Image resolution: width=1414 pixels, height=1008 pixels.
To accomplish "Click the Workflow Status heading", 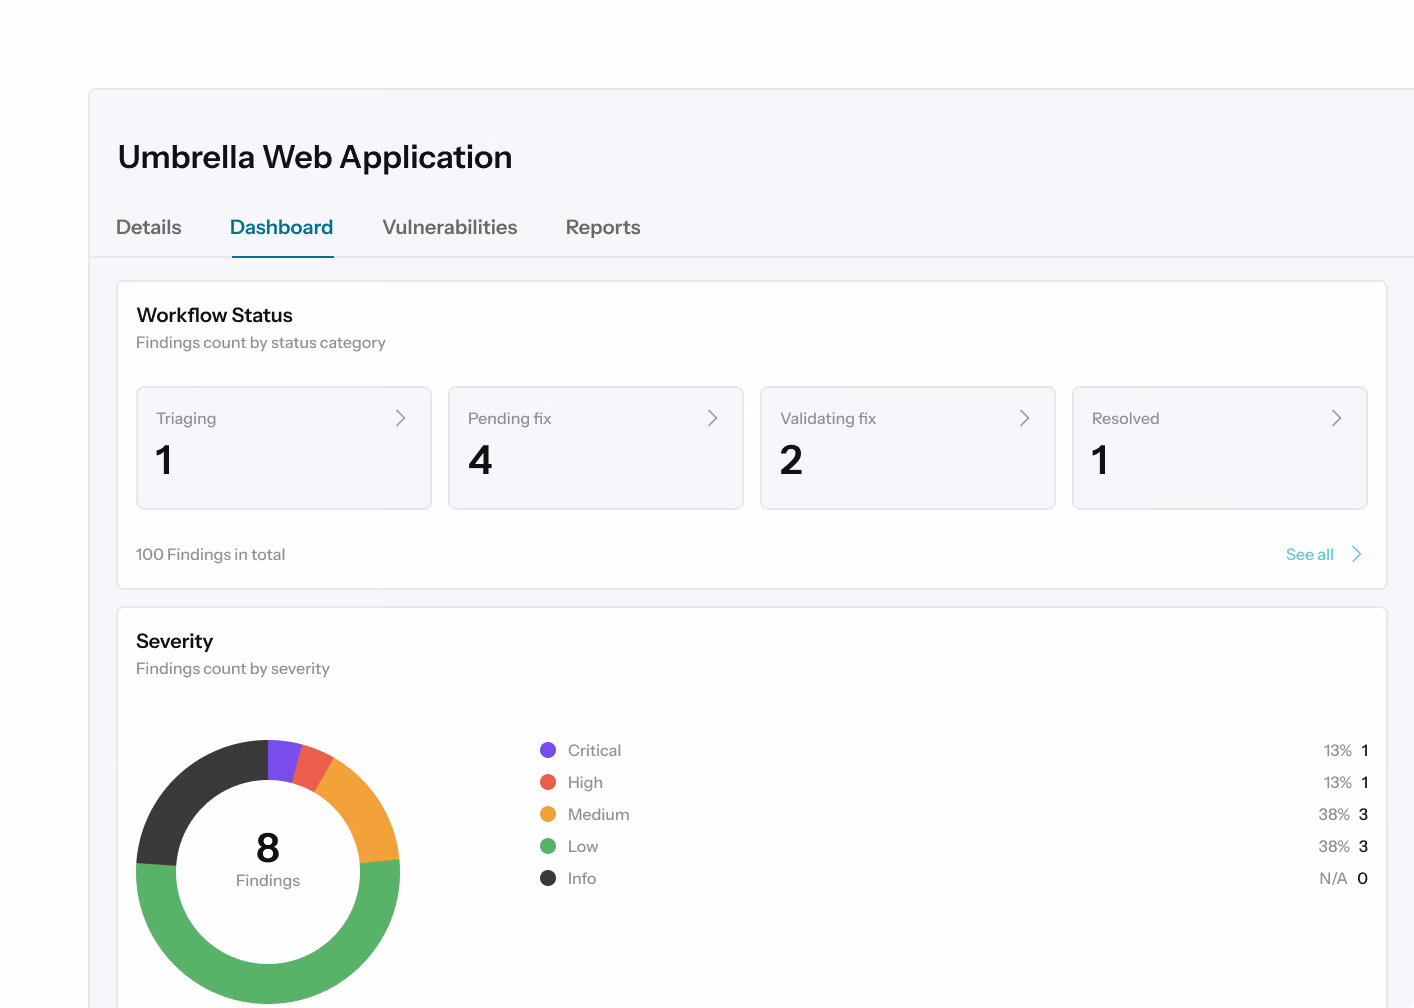I will pos(215,315).
